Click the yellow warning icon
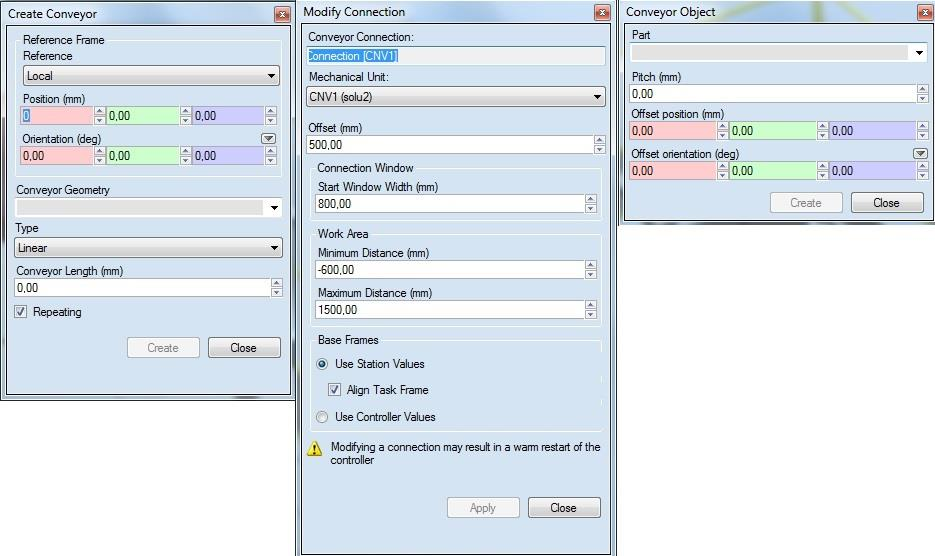This screenshot has width=935, height=556. [314, 449]
